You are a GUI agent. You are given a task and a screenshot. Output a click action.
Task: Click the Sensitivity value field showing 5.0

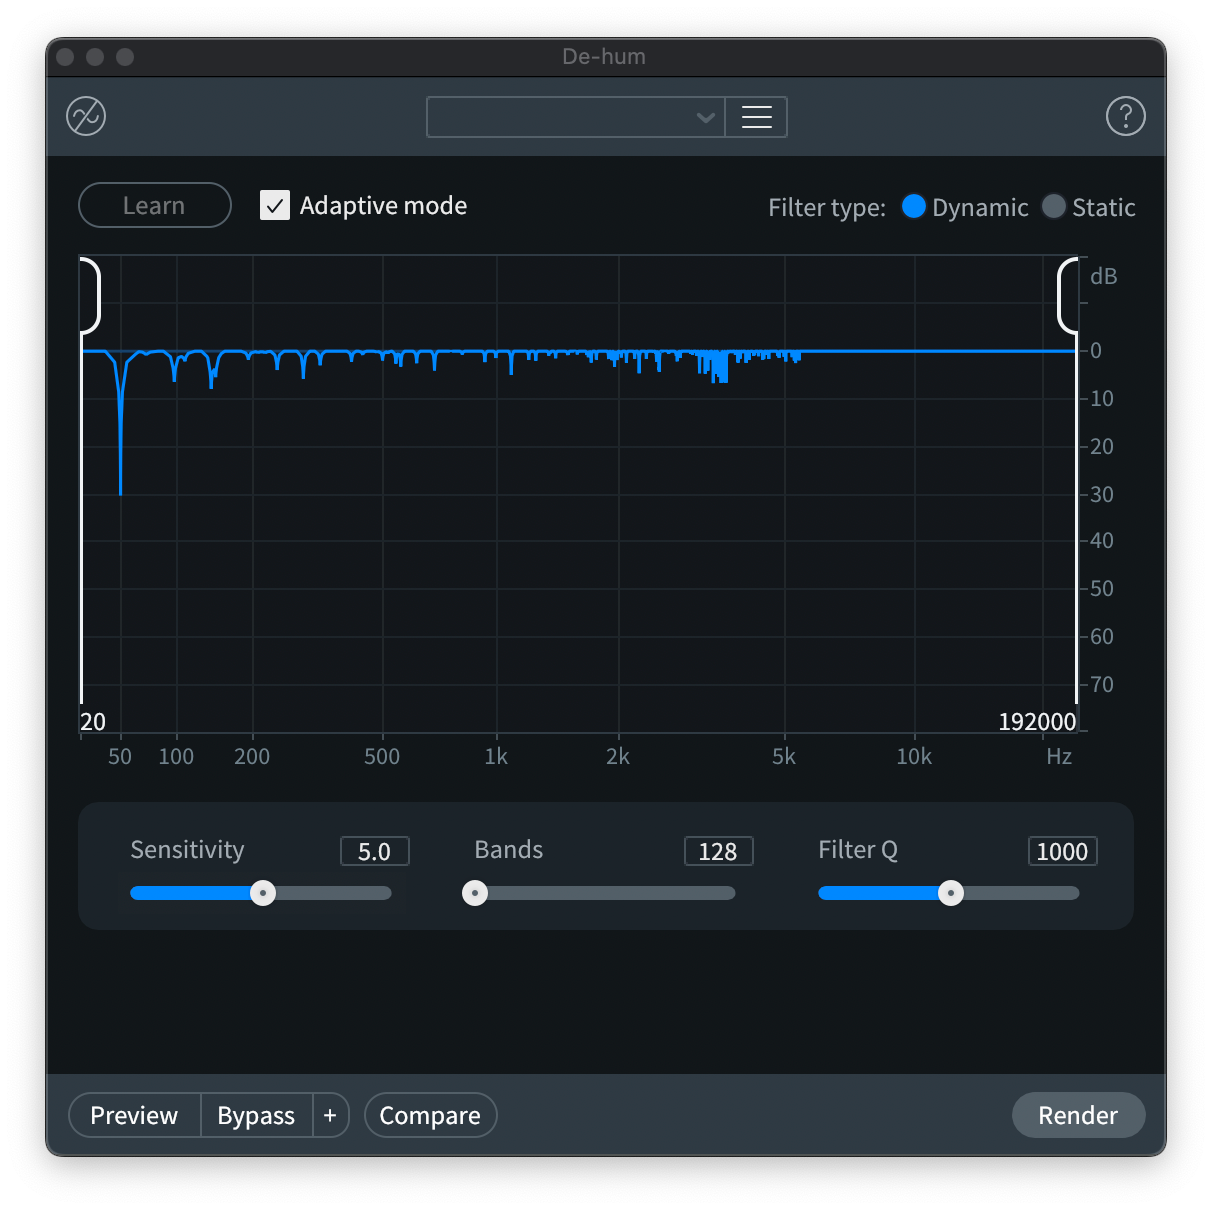click(x=375, y=851)
